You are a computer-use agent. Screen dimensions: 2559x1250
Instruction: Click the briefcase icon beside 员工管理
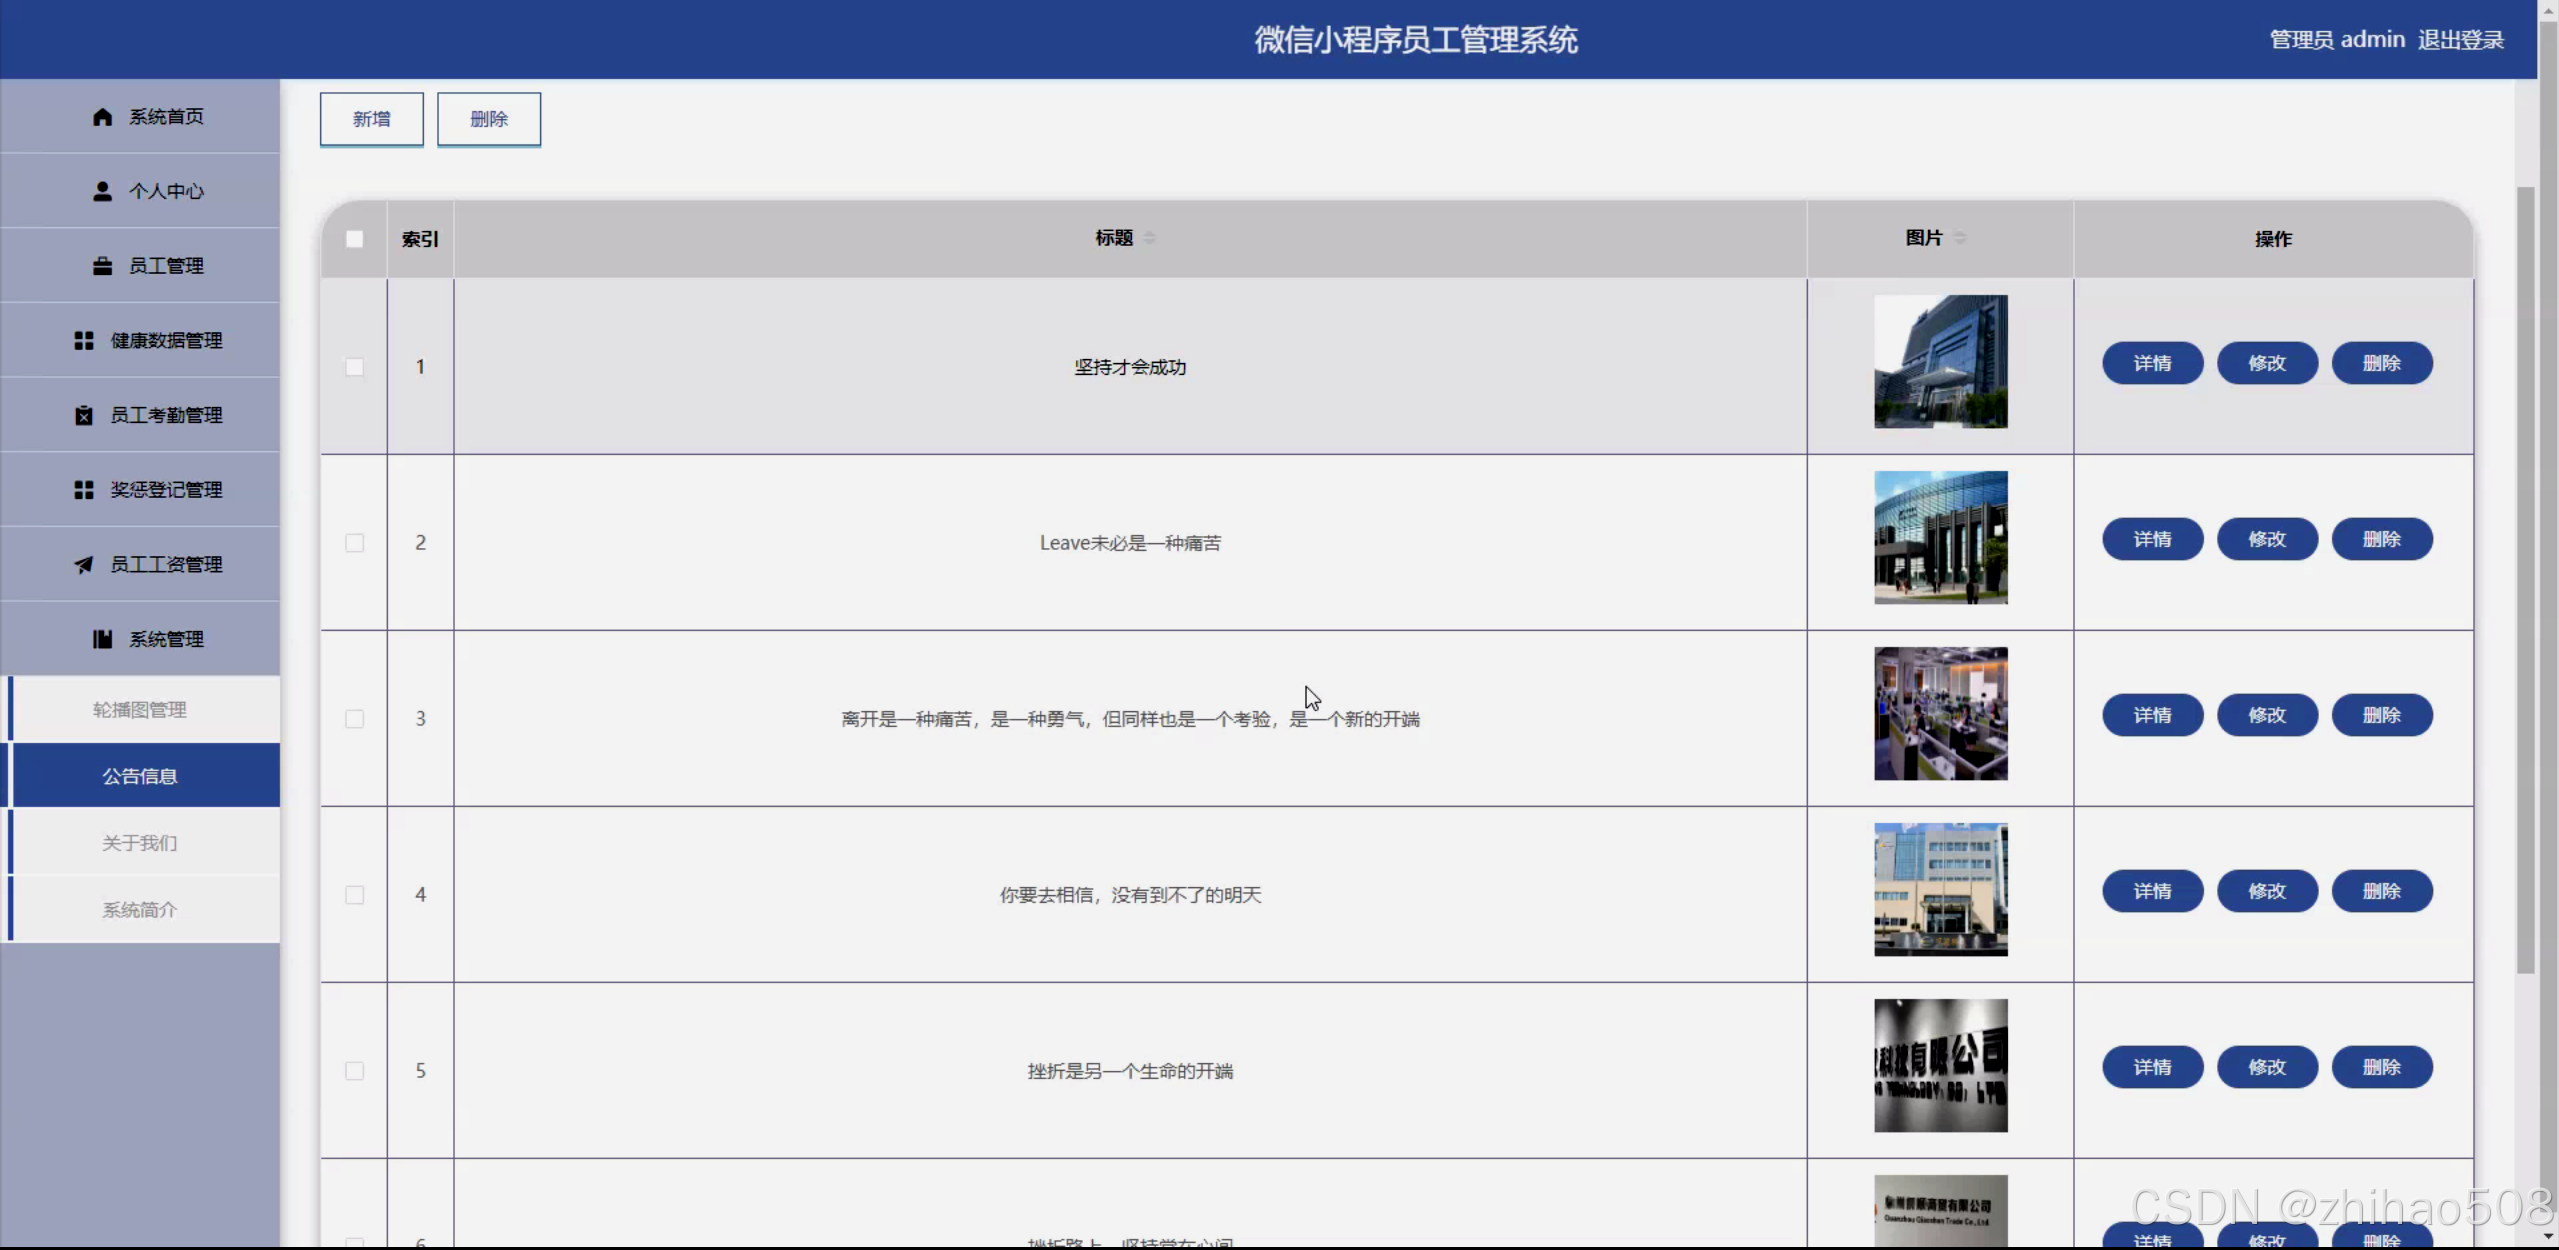click(x=102, y=266)
